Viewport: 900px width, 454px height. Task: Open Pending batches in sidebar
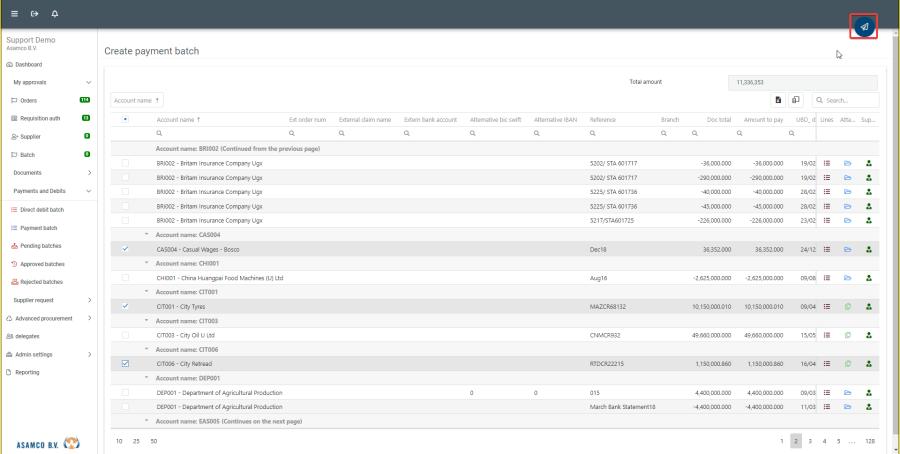click(x=42, y=246)
